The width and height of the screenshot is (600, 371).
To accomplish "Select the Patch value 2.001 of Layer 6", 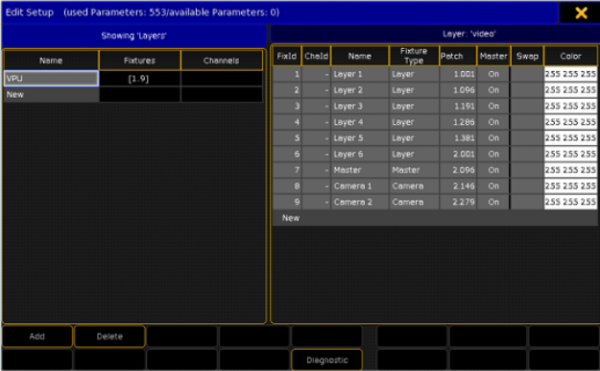I will (458, 154).
